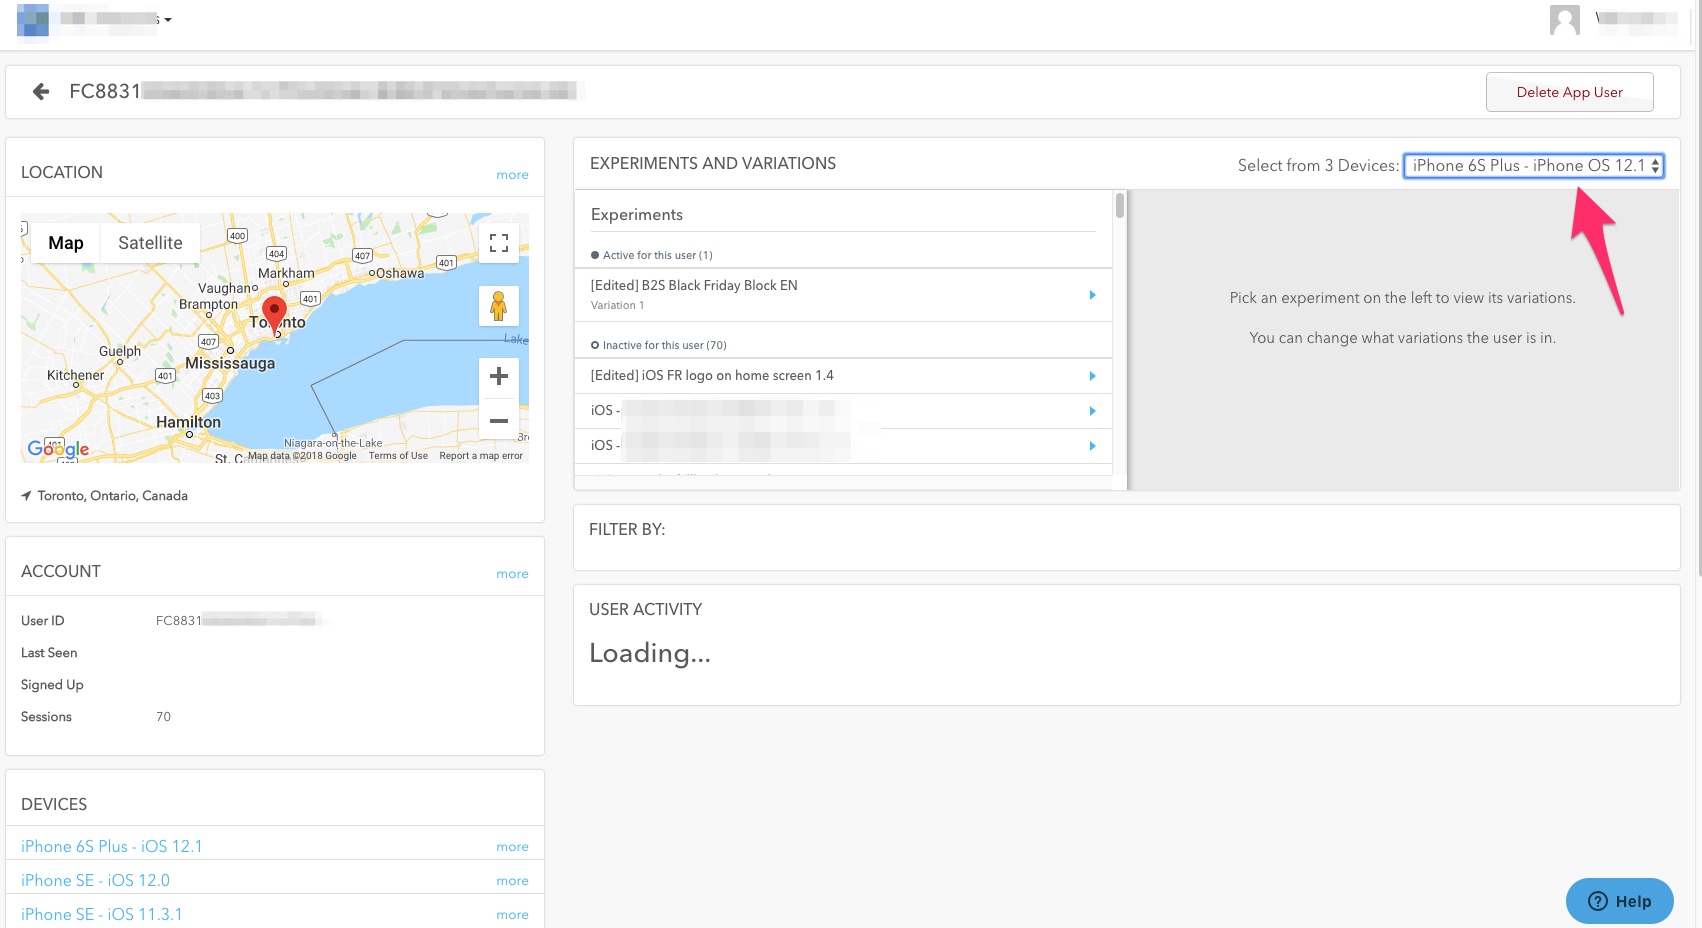
Task: Click more link in Account panel
Action: tap(512, 574)
